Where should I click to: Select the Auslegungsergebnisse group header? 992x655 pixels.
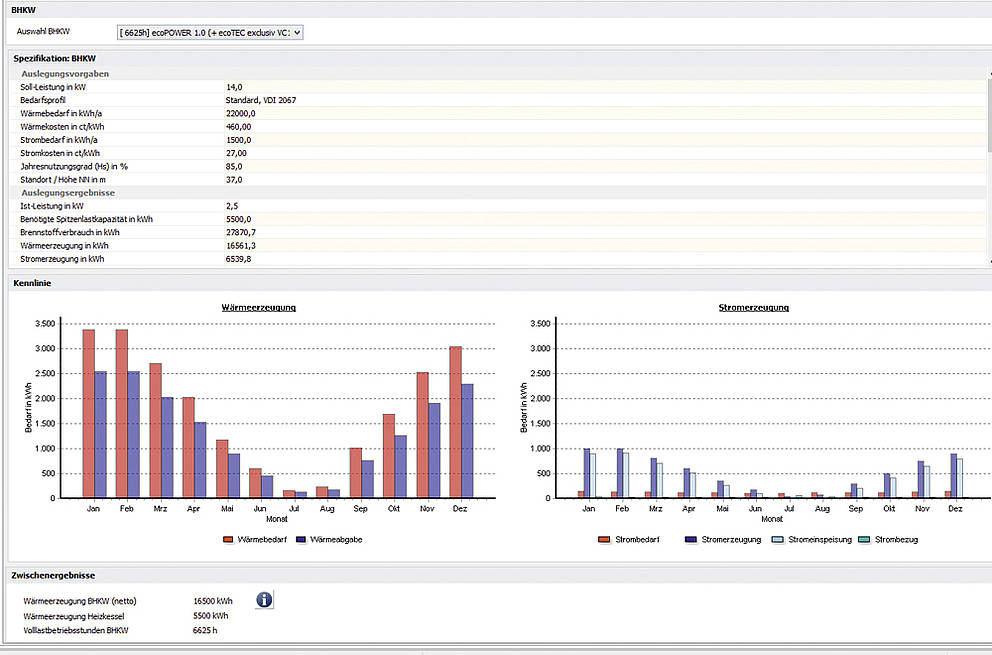click(x=67, y=192)
